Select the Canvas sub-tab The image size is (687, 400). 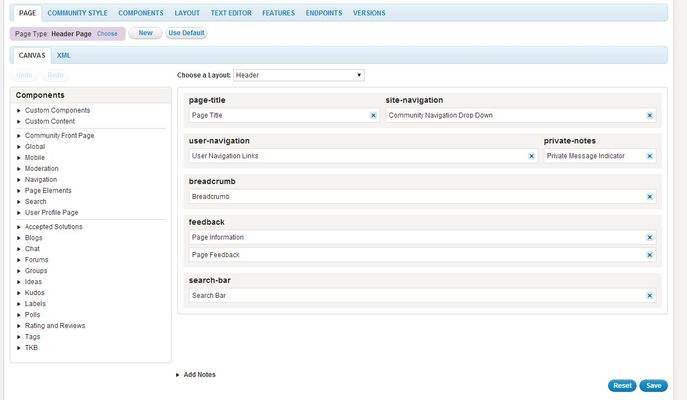tap(32, 56)
